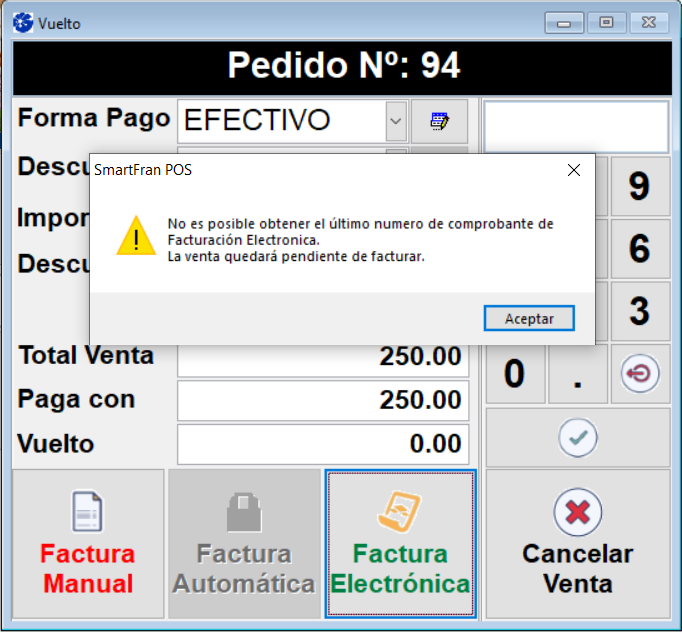Click the payment details icon beside Forma Pago

439,121
